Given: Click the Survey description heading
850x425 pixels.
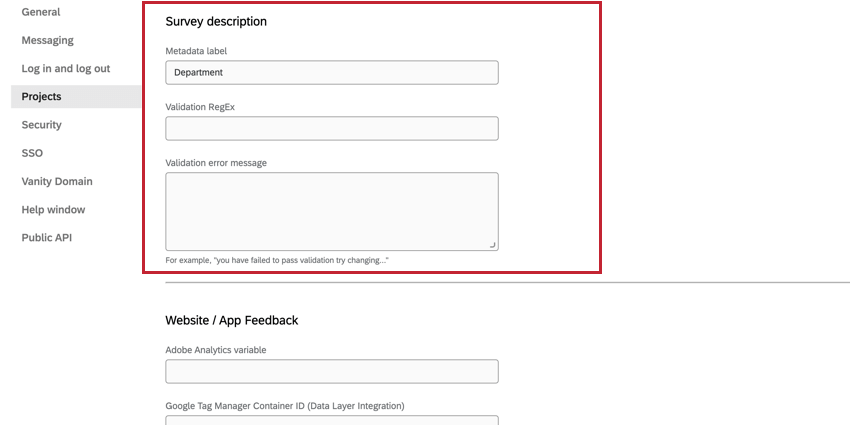Looking at the screenshot, I should [x=216, y=21].
